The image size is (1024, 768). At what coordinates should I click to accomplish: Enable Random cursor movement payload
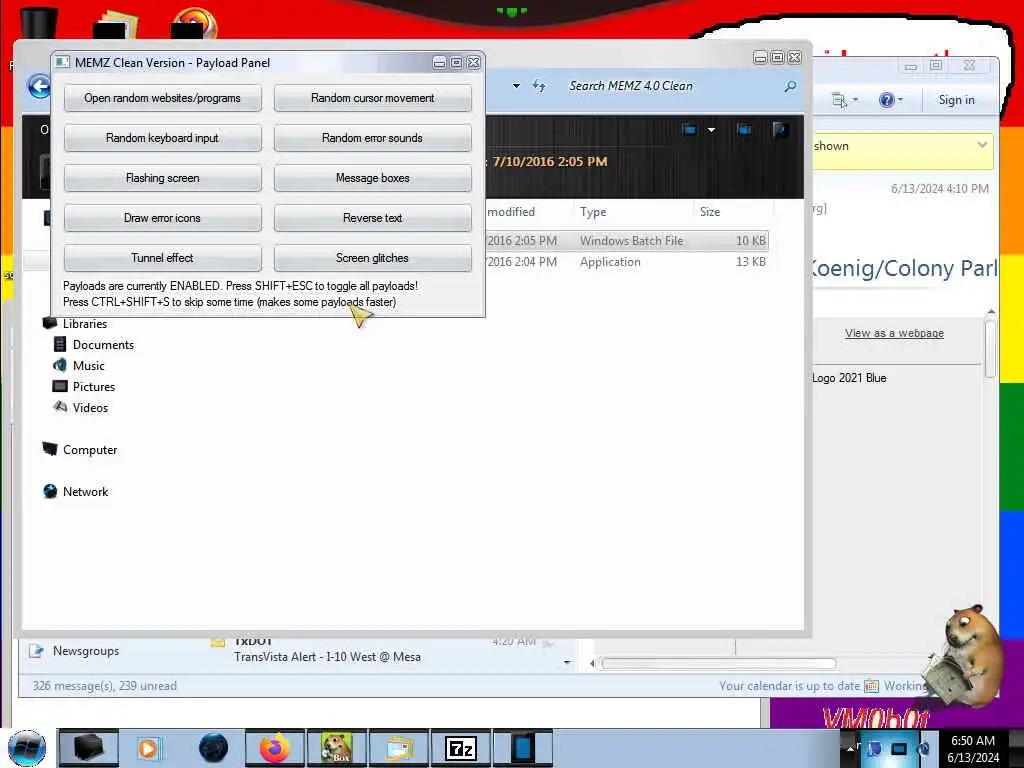pos(372,98)
